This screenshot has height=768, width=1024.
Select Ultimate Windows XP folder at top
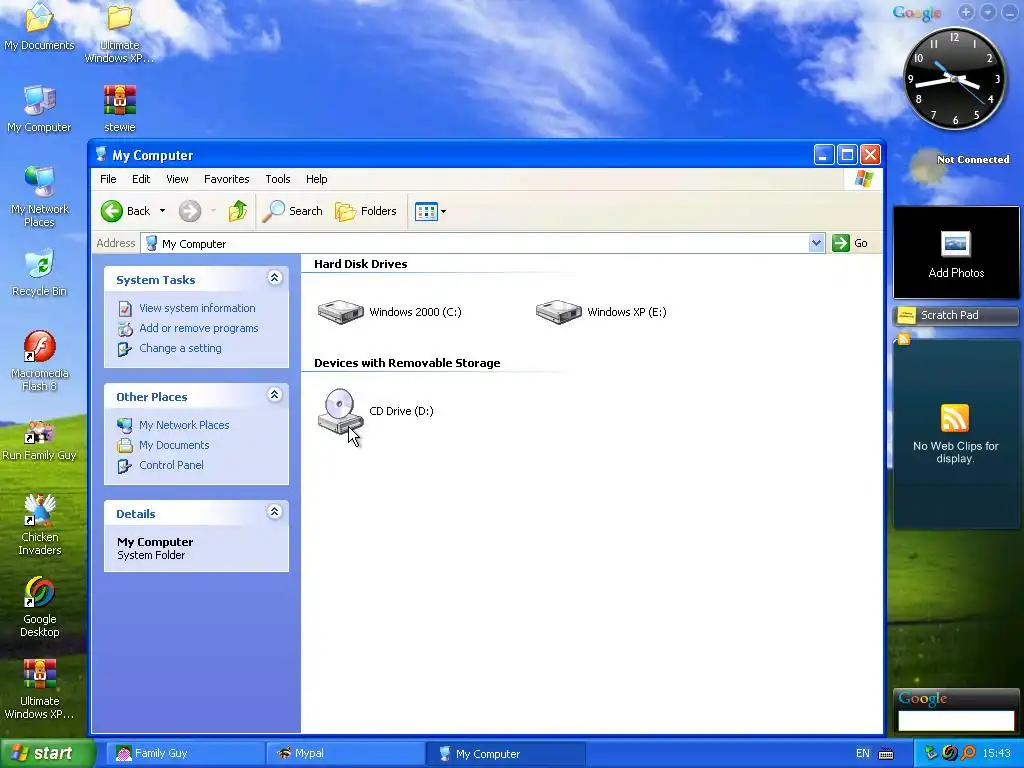[120, 33]
